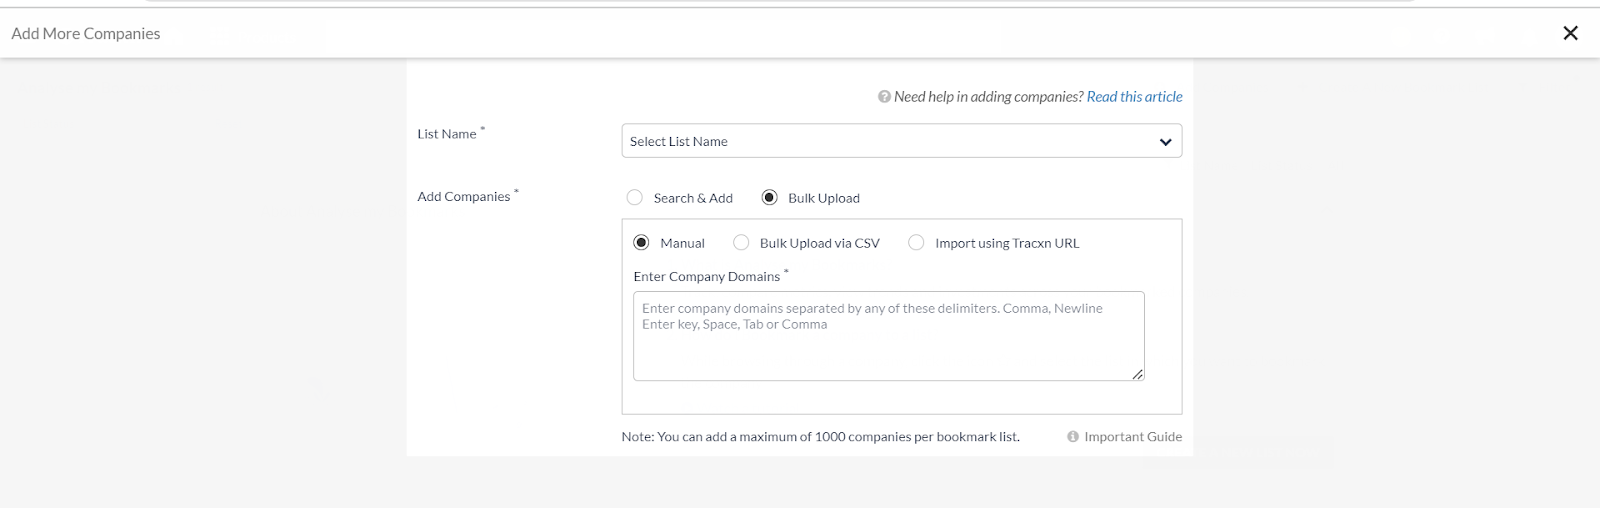Click the "List Name" field label
This screenshot has height=508, width=1600.
pyautogui.click(x=447, y=134)
